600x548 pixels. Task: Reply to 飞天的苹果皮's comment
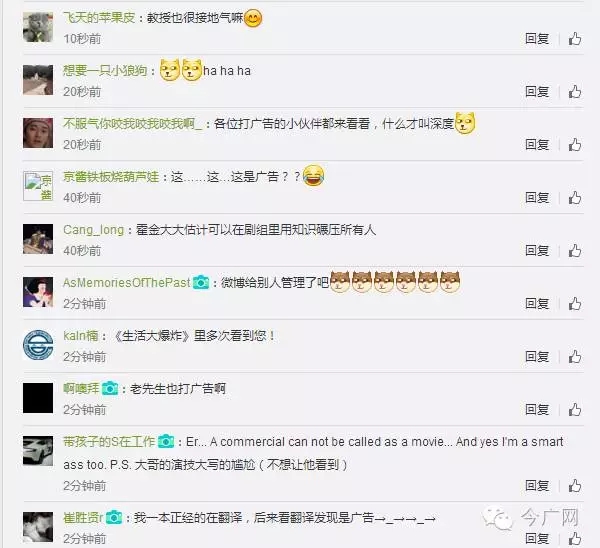537,39
